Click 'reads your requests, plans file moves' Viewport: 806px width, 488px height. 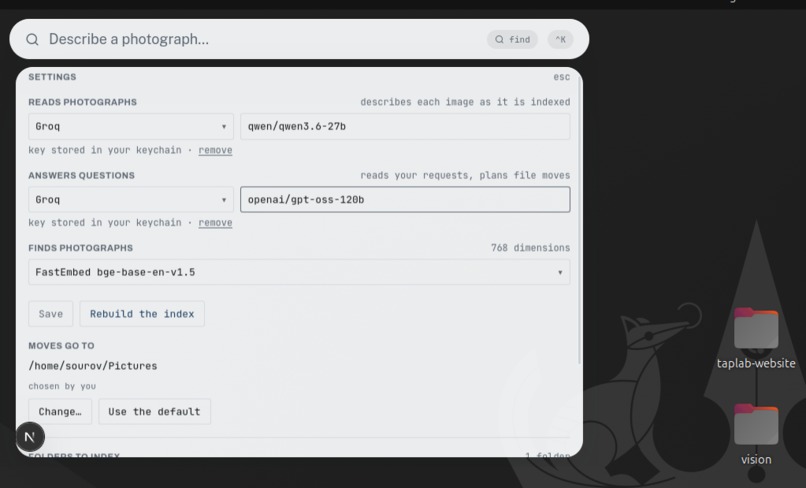coord(465,175)
